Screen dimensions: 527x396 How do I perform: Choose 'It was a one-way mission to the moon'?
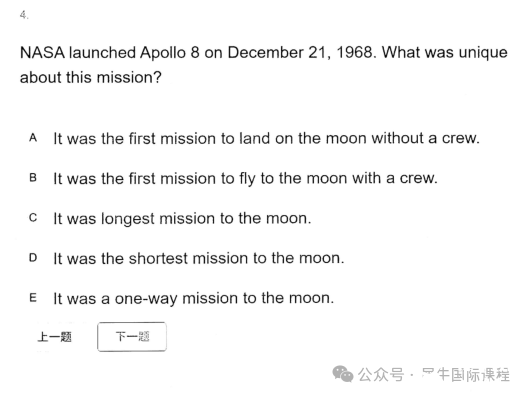click(x=194, y=299)
